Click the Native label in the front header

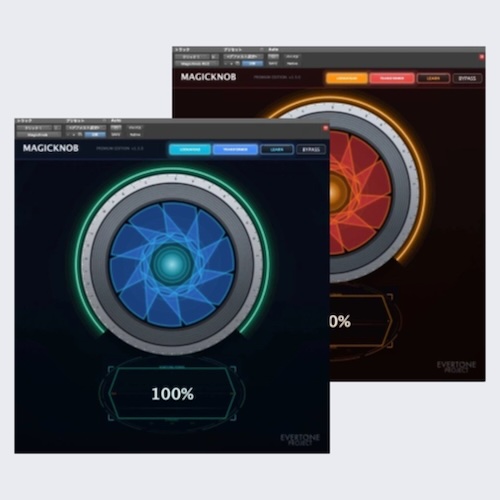pyautogui.click(x=135, y=135)
